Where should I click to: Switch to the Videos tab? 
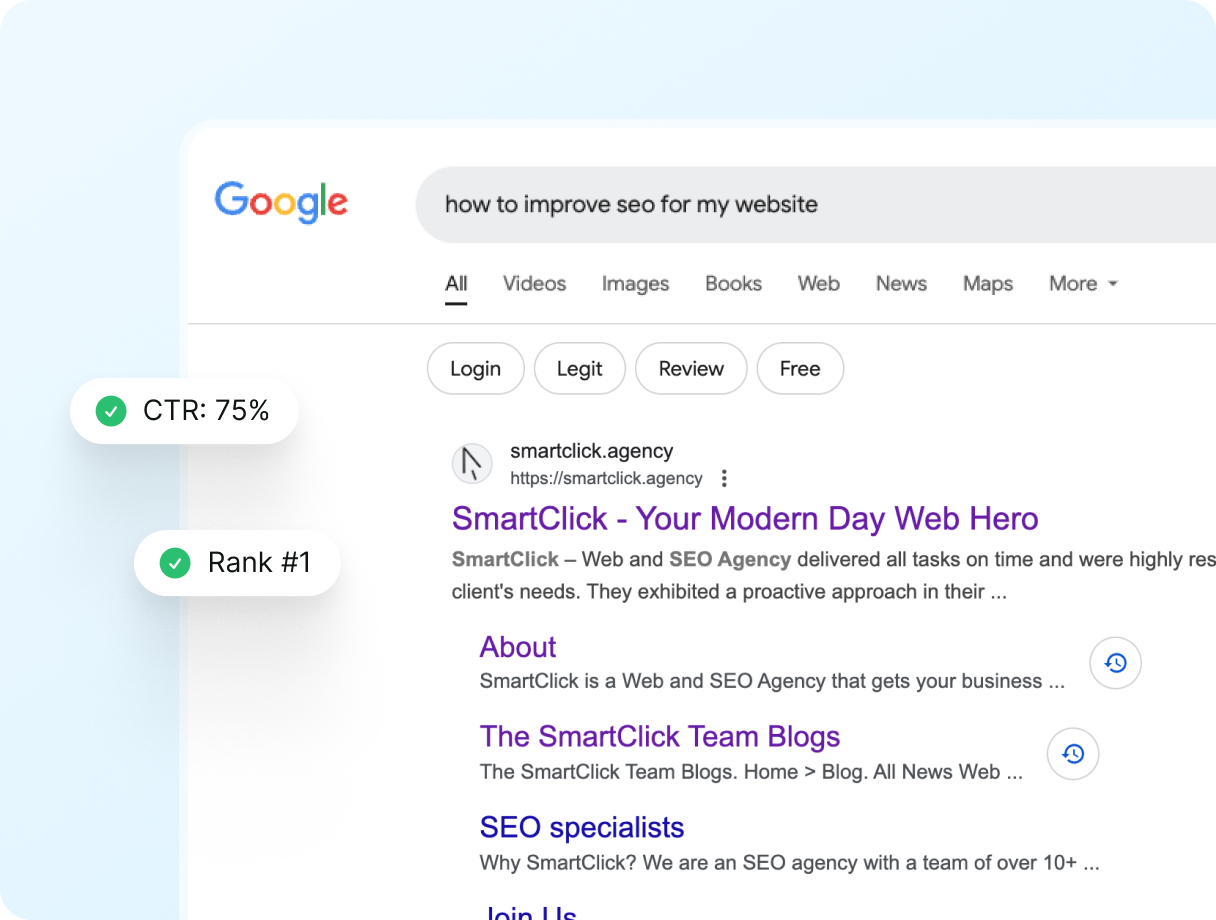534,284
